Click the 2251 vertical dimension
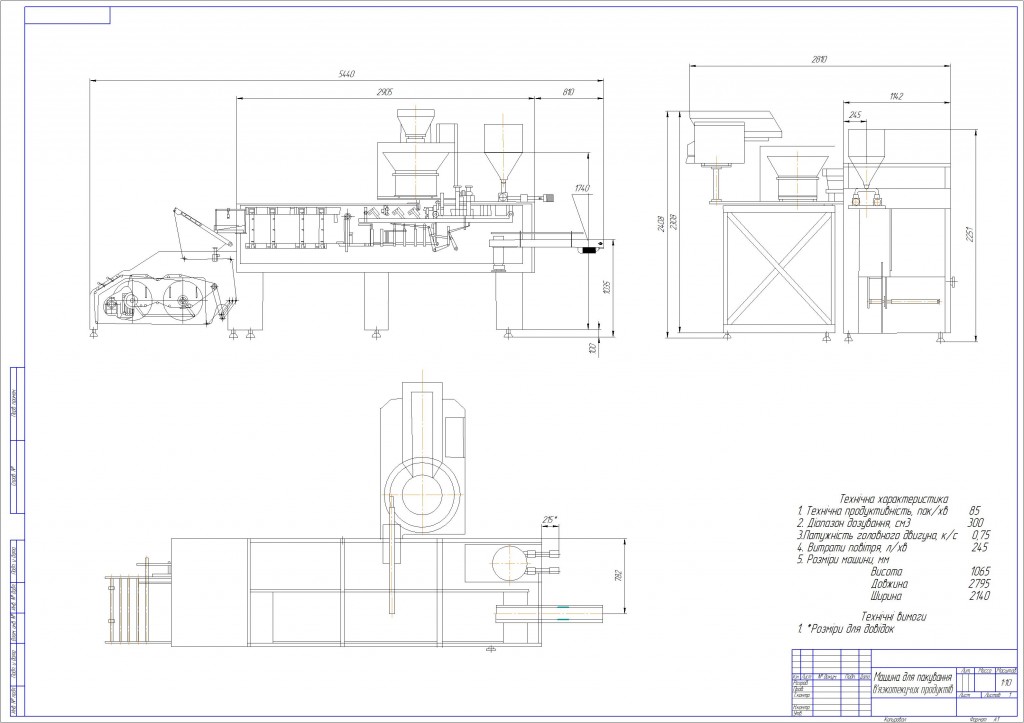This screenshot has height=723, width=1024. (970, 234)
